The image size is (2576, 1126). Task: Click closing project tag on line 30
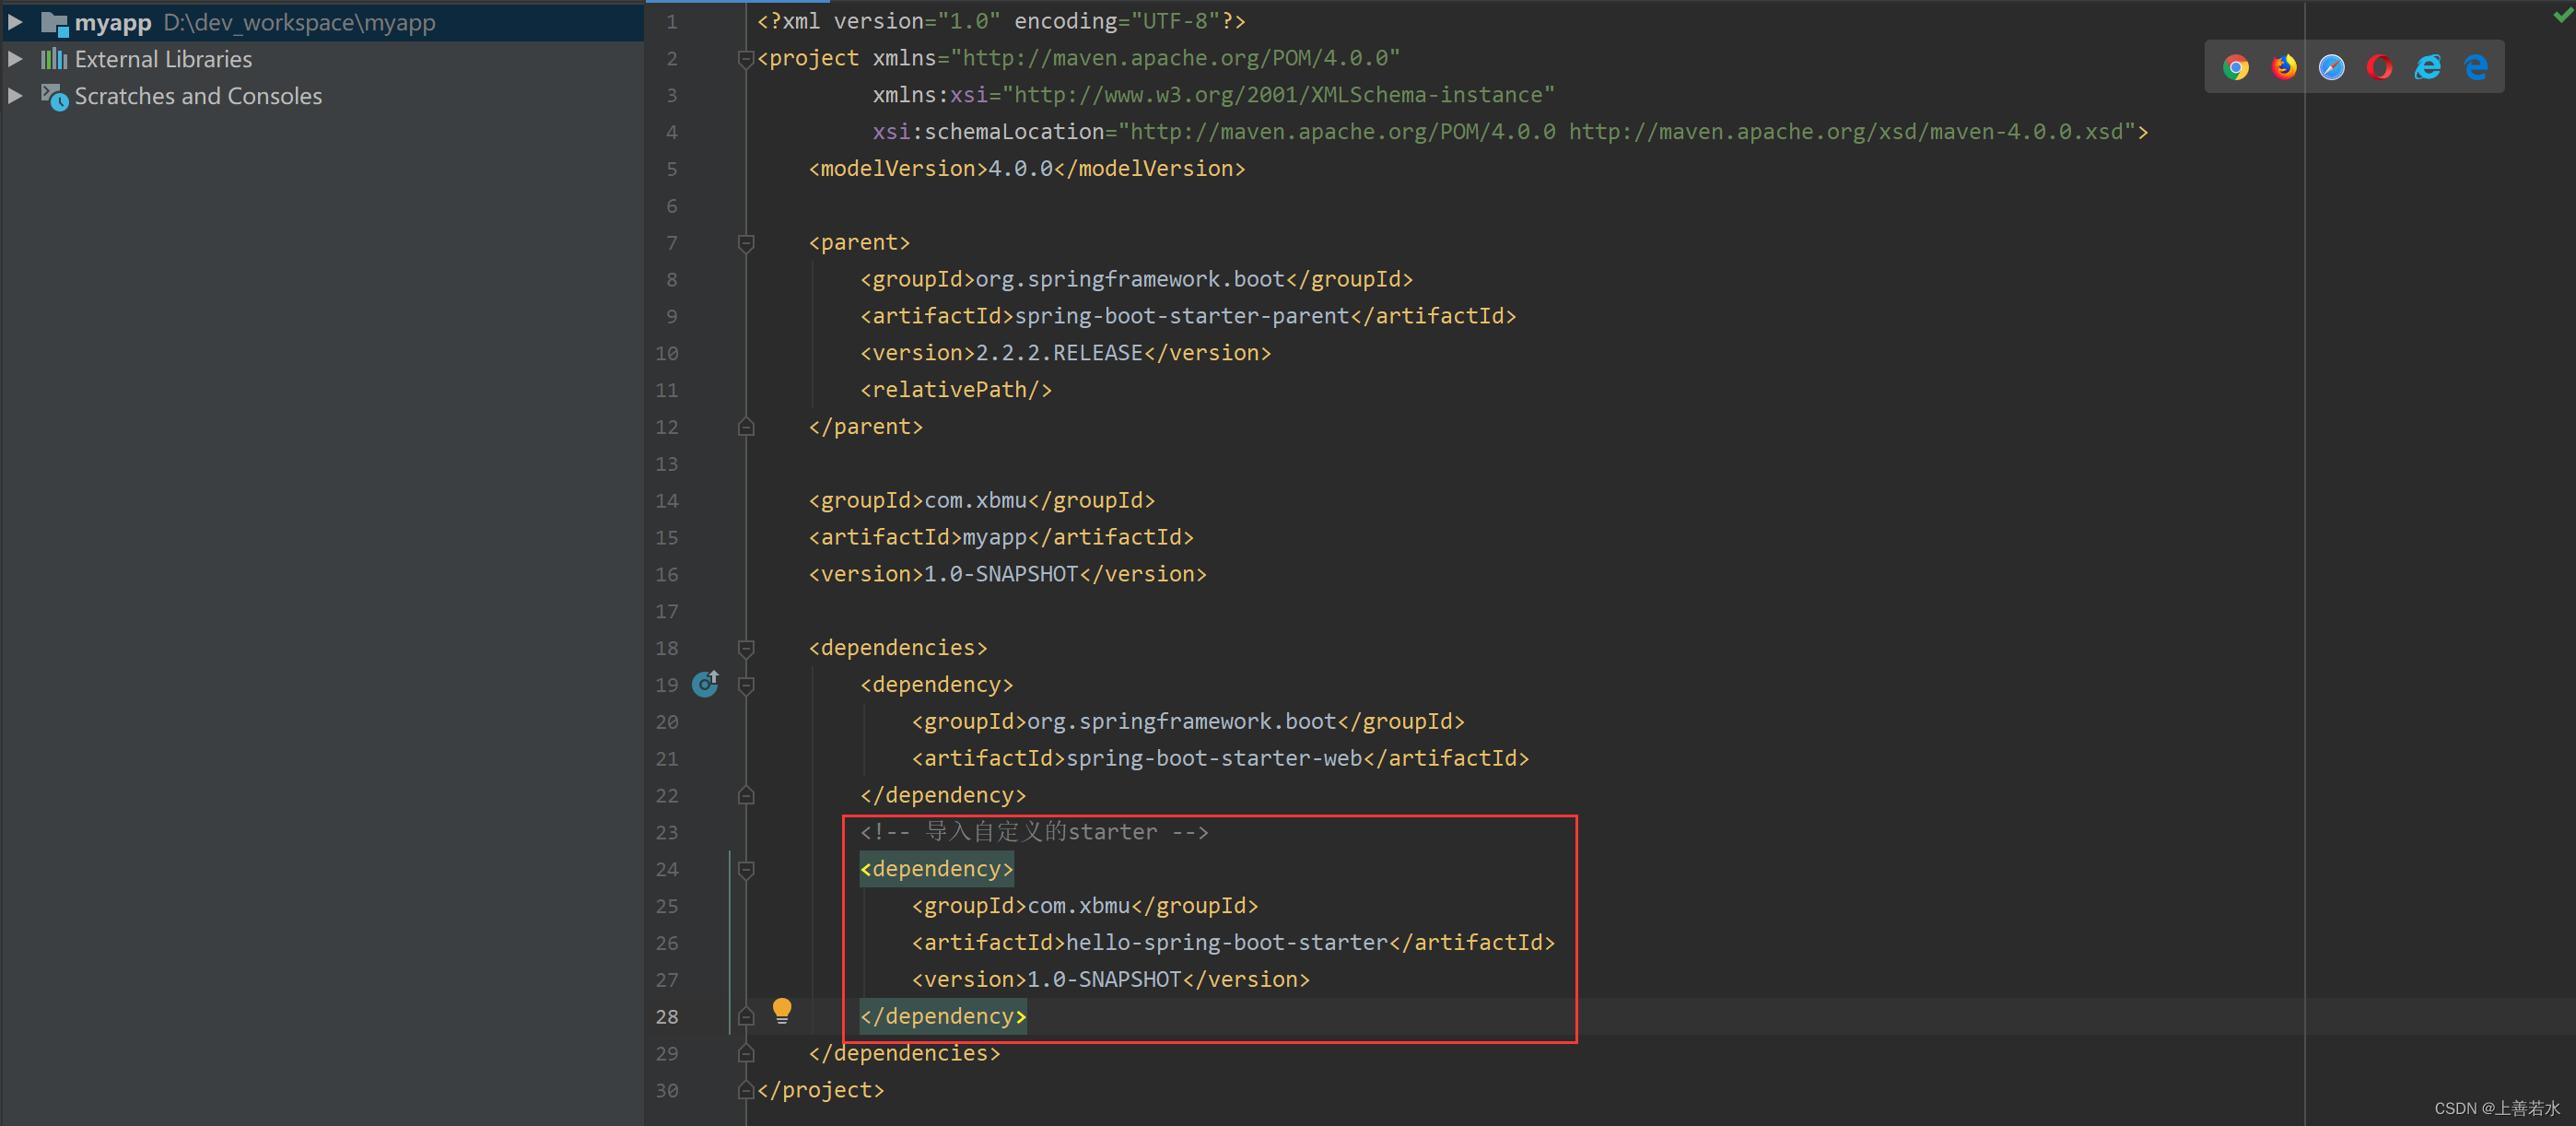[x=821, y=1090]
